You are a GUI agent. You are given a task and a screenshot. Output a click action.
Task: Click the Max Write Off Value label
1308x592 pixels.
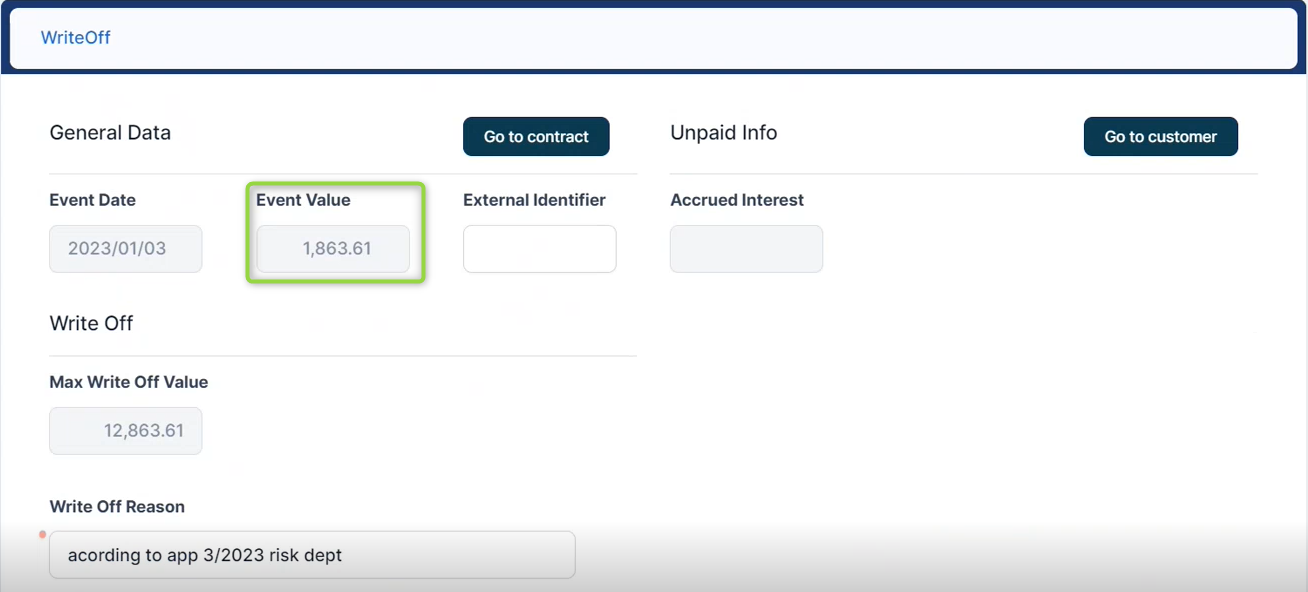point(129,382)
